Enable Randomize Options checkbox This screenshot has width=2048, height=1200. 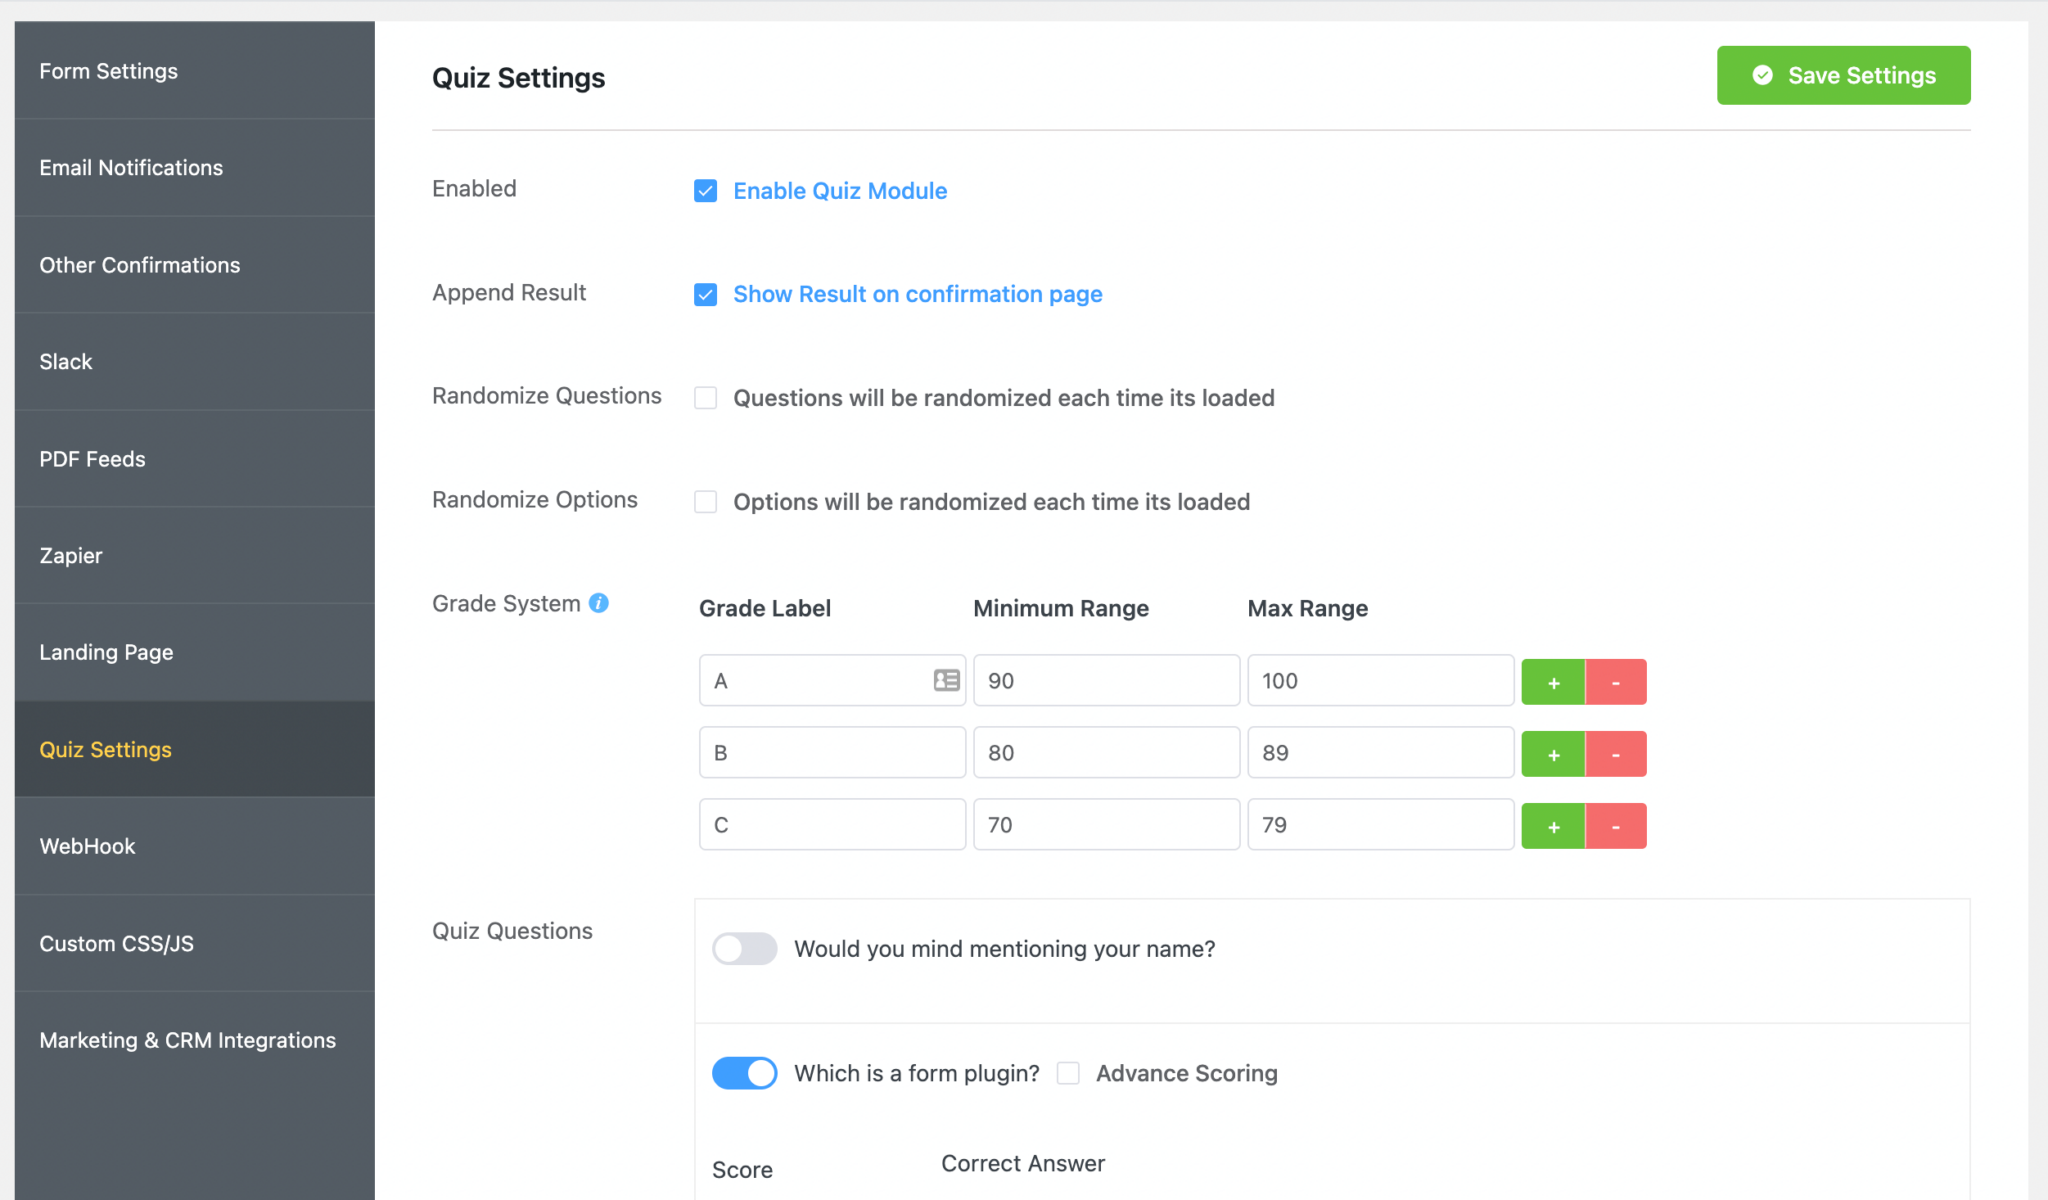[706, 502]
